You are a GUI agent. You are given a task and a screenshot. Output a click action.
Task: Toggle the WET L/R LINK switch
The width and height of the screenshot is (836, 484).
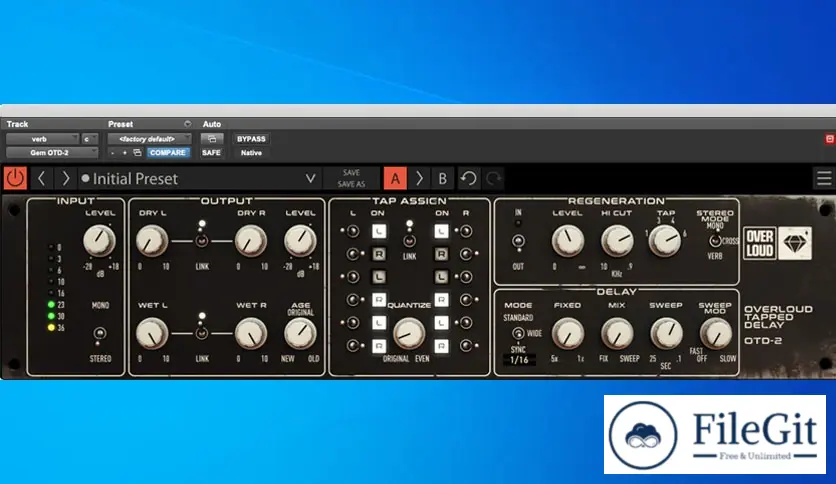pyautogui.click(x=202, y=333)
